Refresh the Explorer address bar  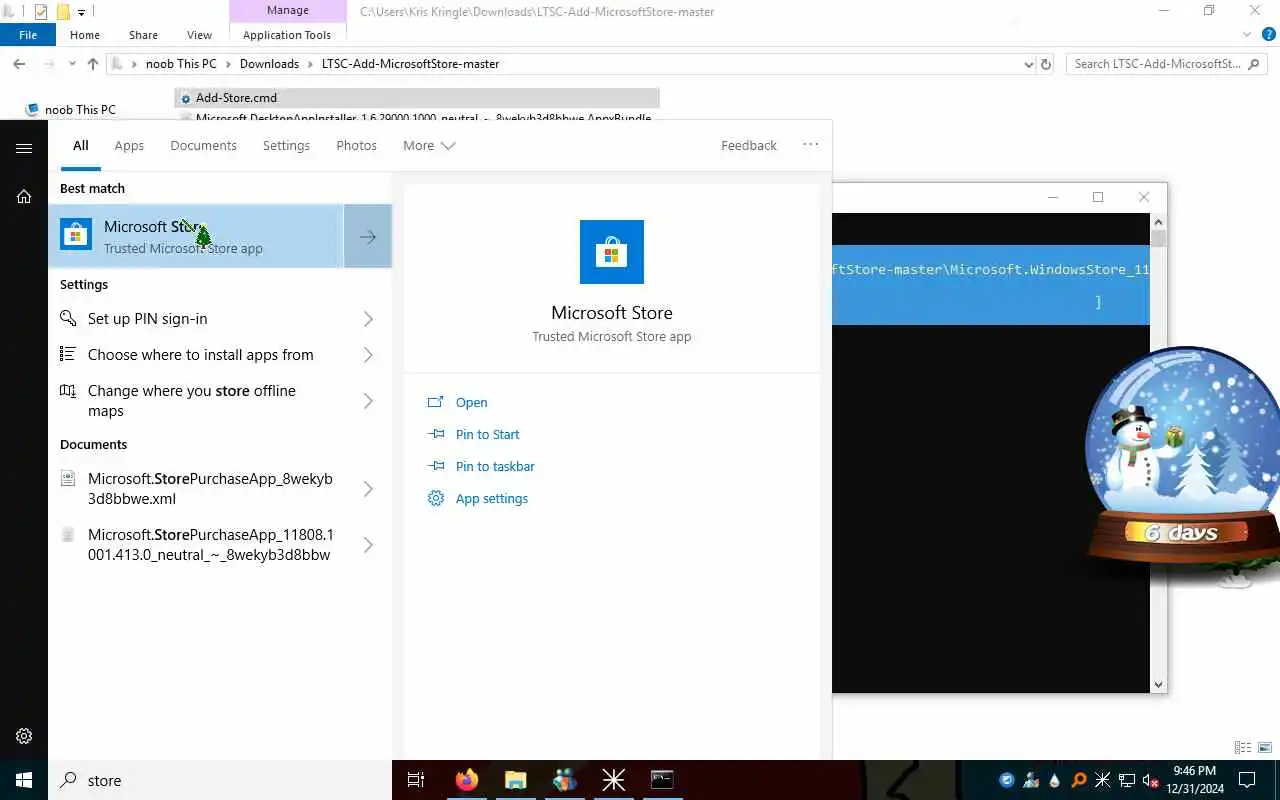1046,64
